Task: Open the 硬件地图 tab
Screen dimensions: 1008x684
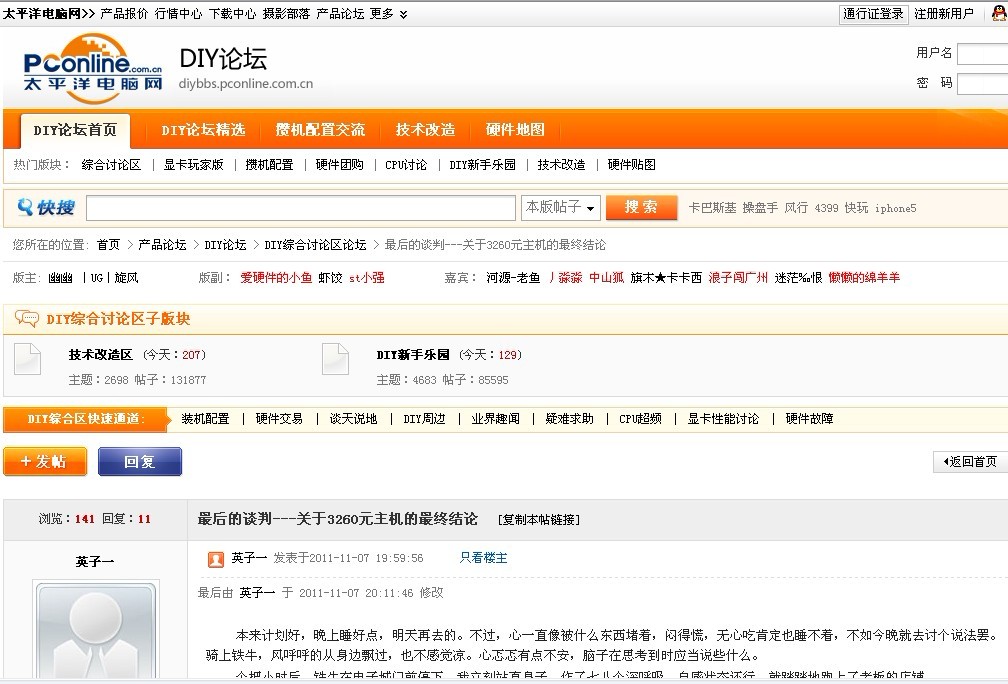Action: point(515,130)
